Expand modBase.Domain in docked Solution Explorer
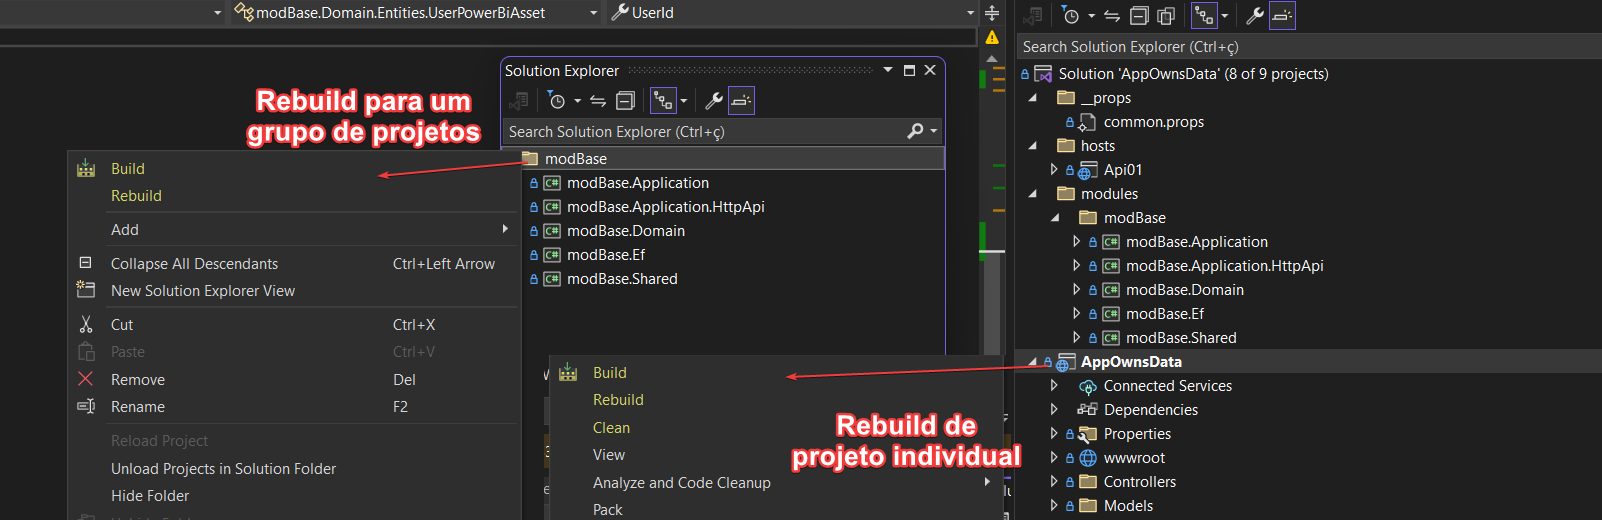Viewport: 1602px width, 520px height. 1076,290
